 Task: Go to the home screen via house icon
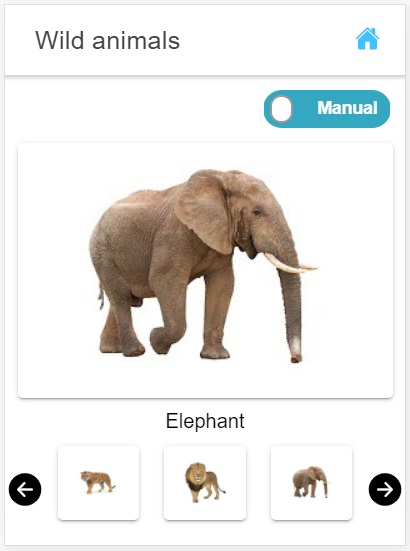click(x=367, y=39)
